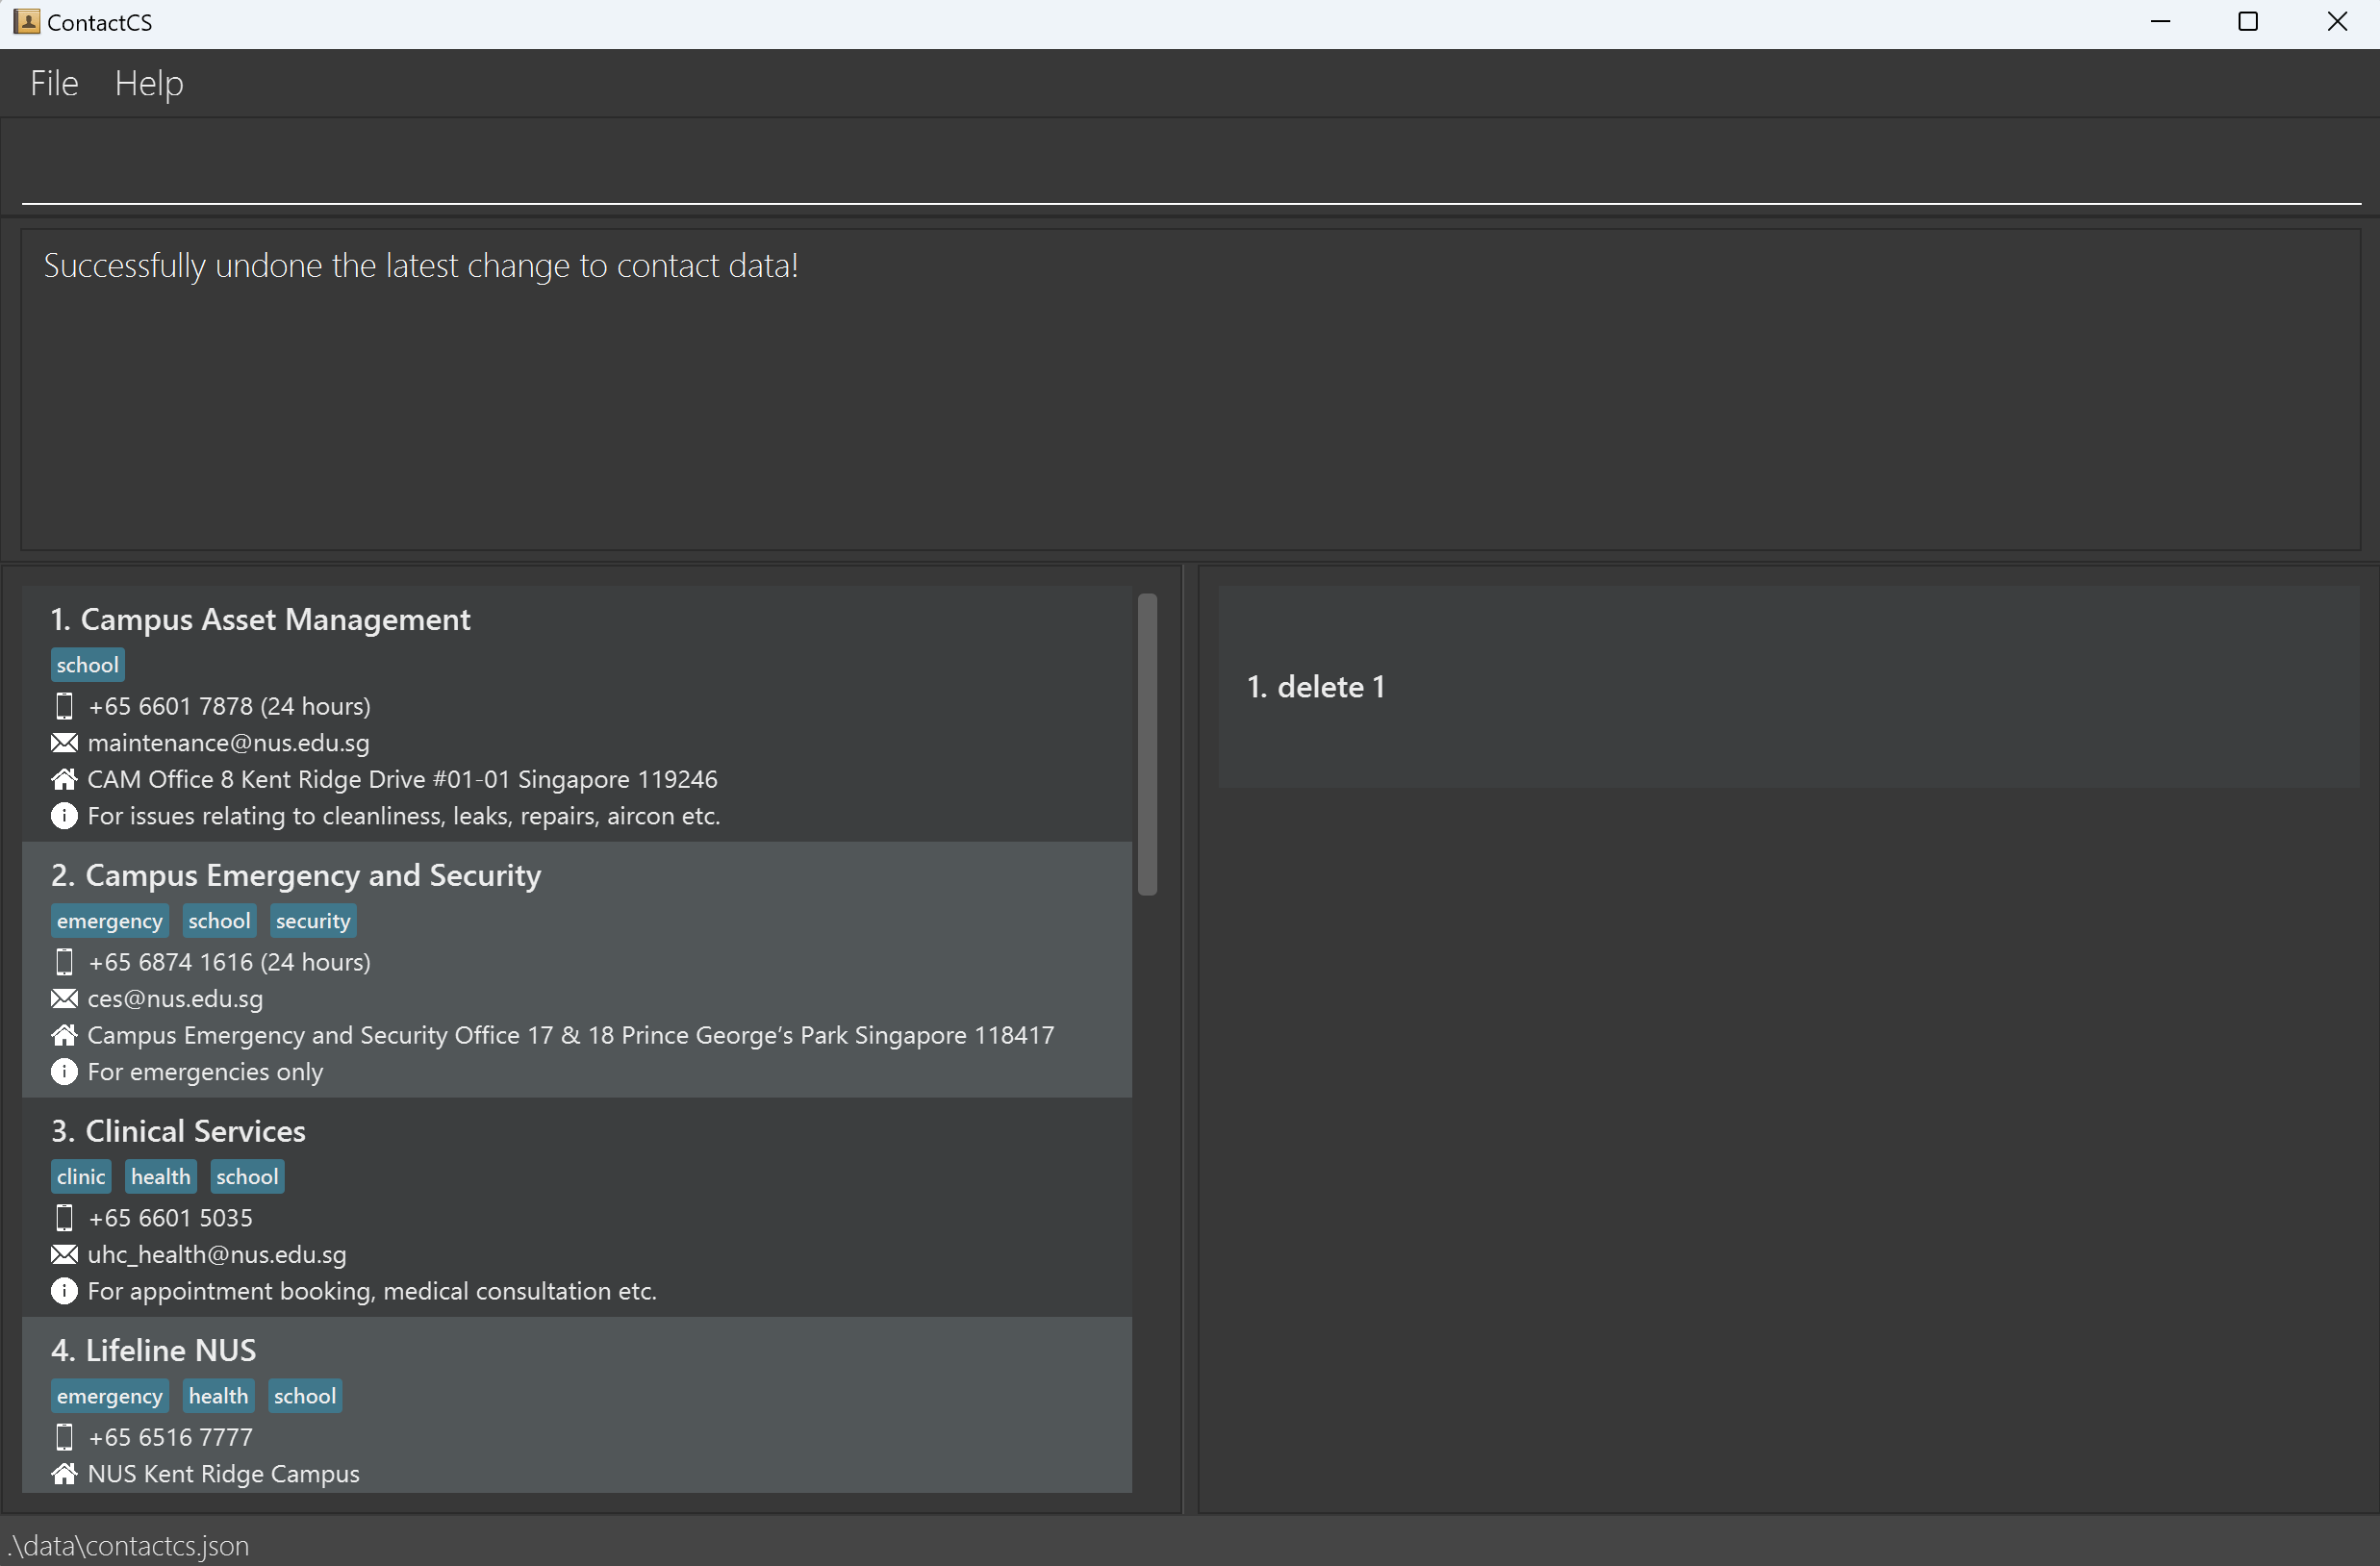Screen dimensions: 2380x1566
Task: Select the Campus Asset Management contact title
Action: click(261, 620)
